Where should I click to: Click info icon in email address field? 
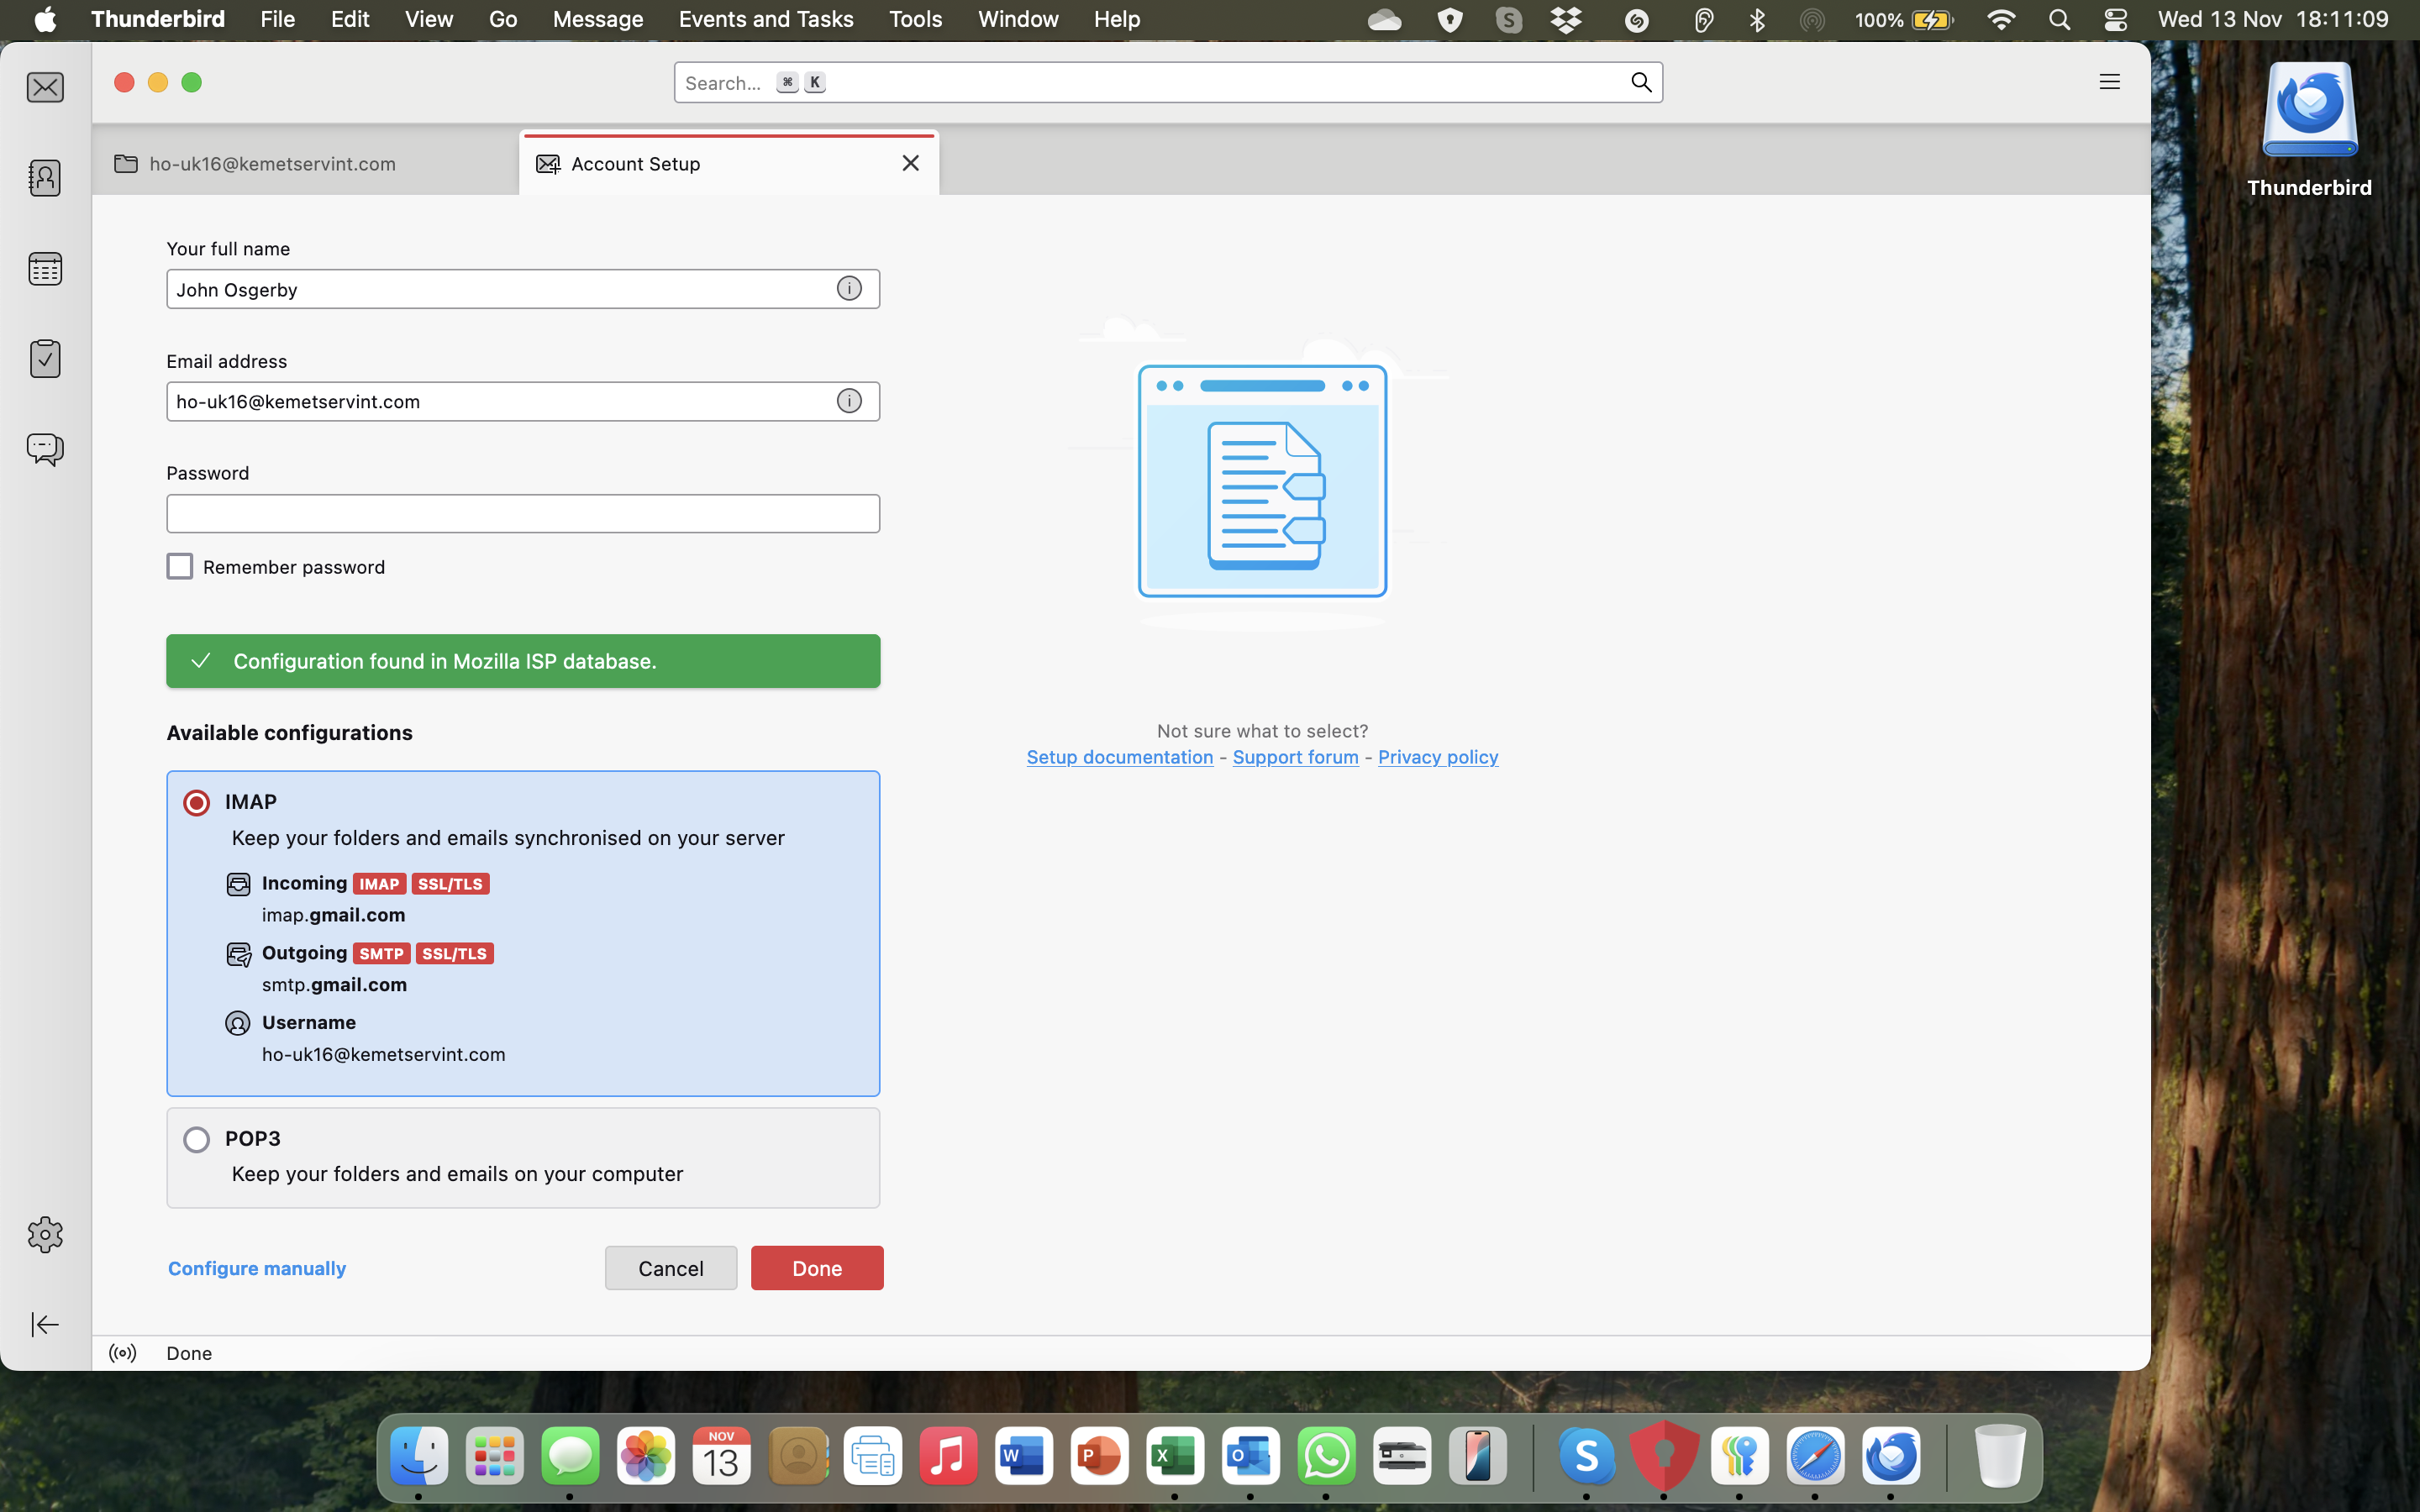click(849, 401)
